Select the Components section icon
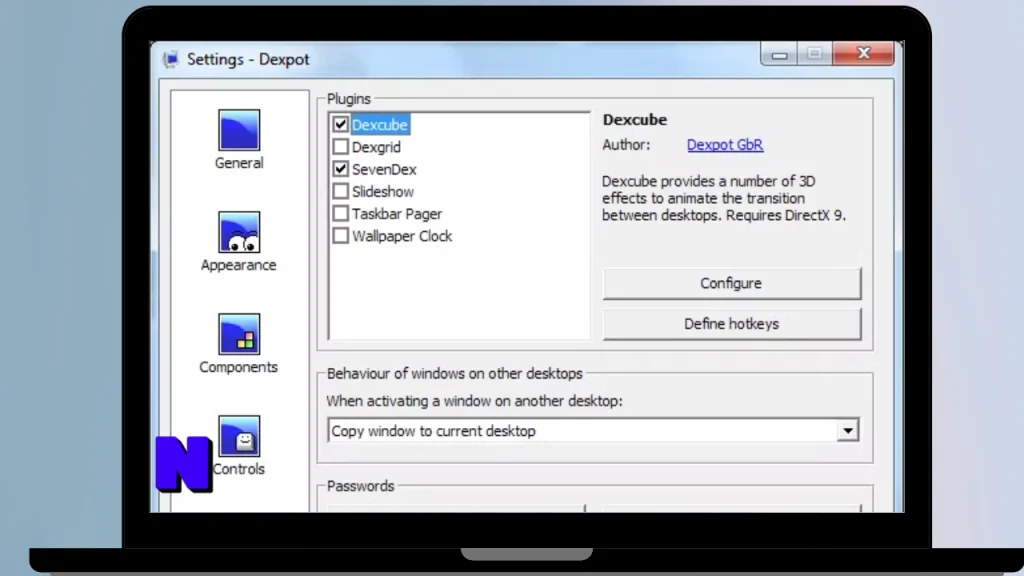 (239, 334)
